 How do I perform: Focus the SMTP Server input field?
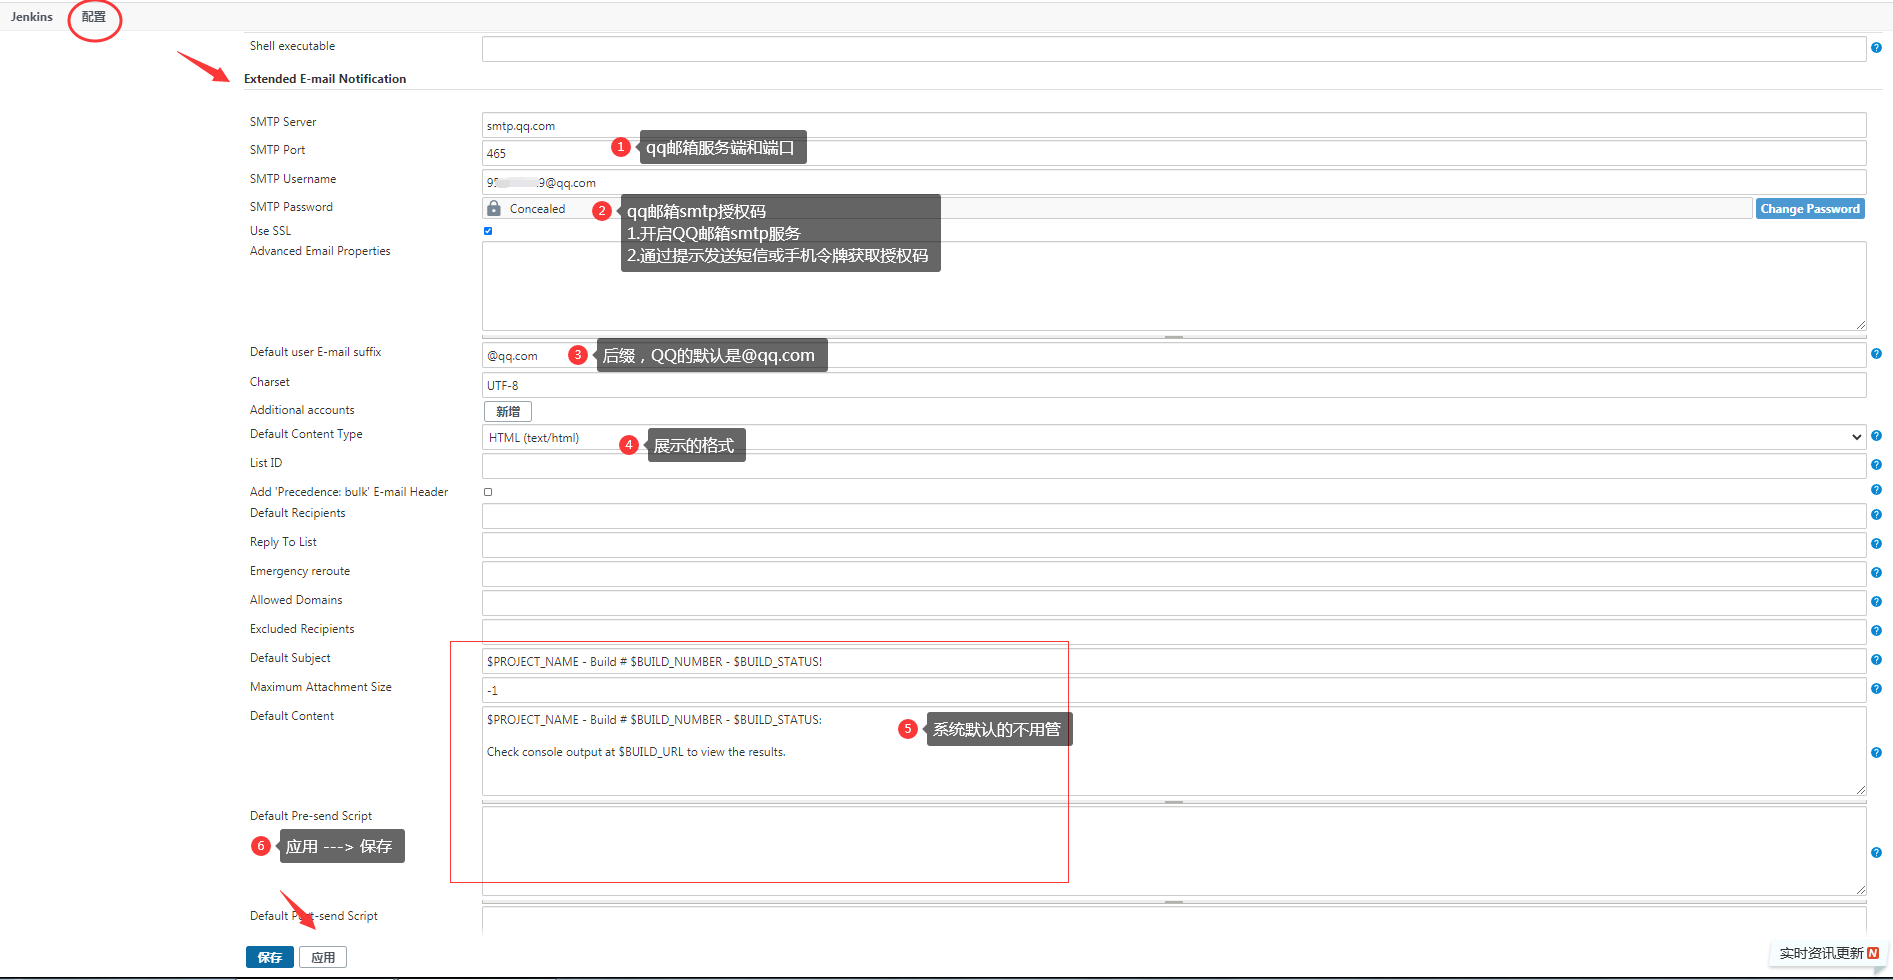[x=1172, y=126]
